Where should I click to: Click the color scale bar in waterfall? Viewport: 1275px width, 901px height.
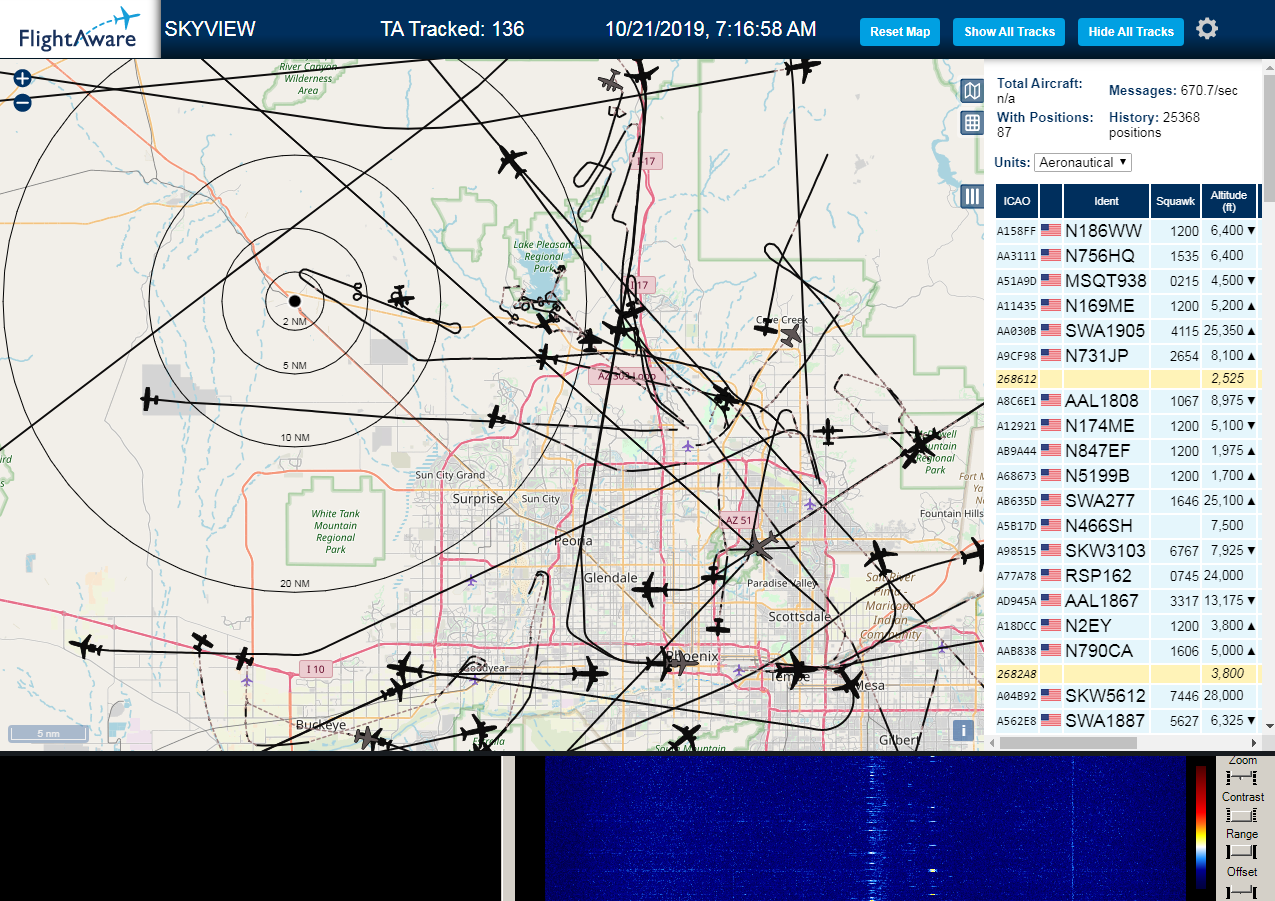[x=1201, y=828]
